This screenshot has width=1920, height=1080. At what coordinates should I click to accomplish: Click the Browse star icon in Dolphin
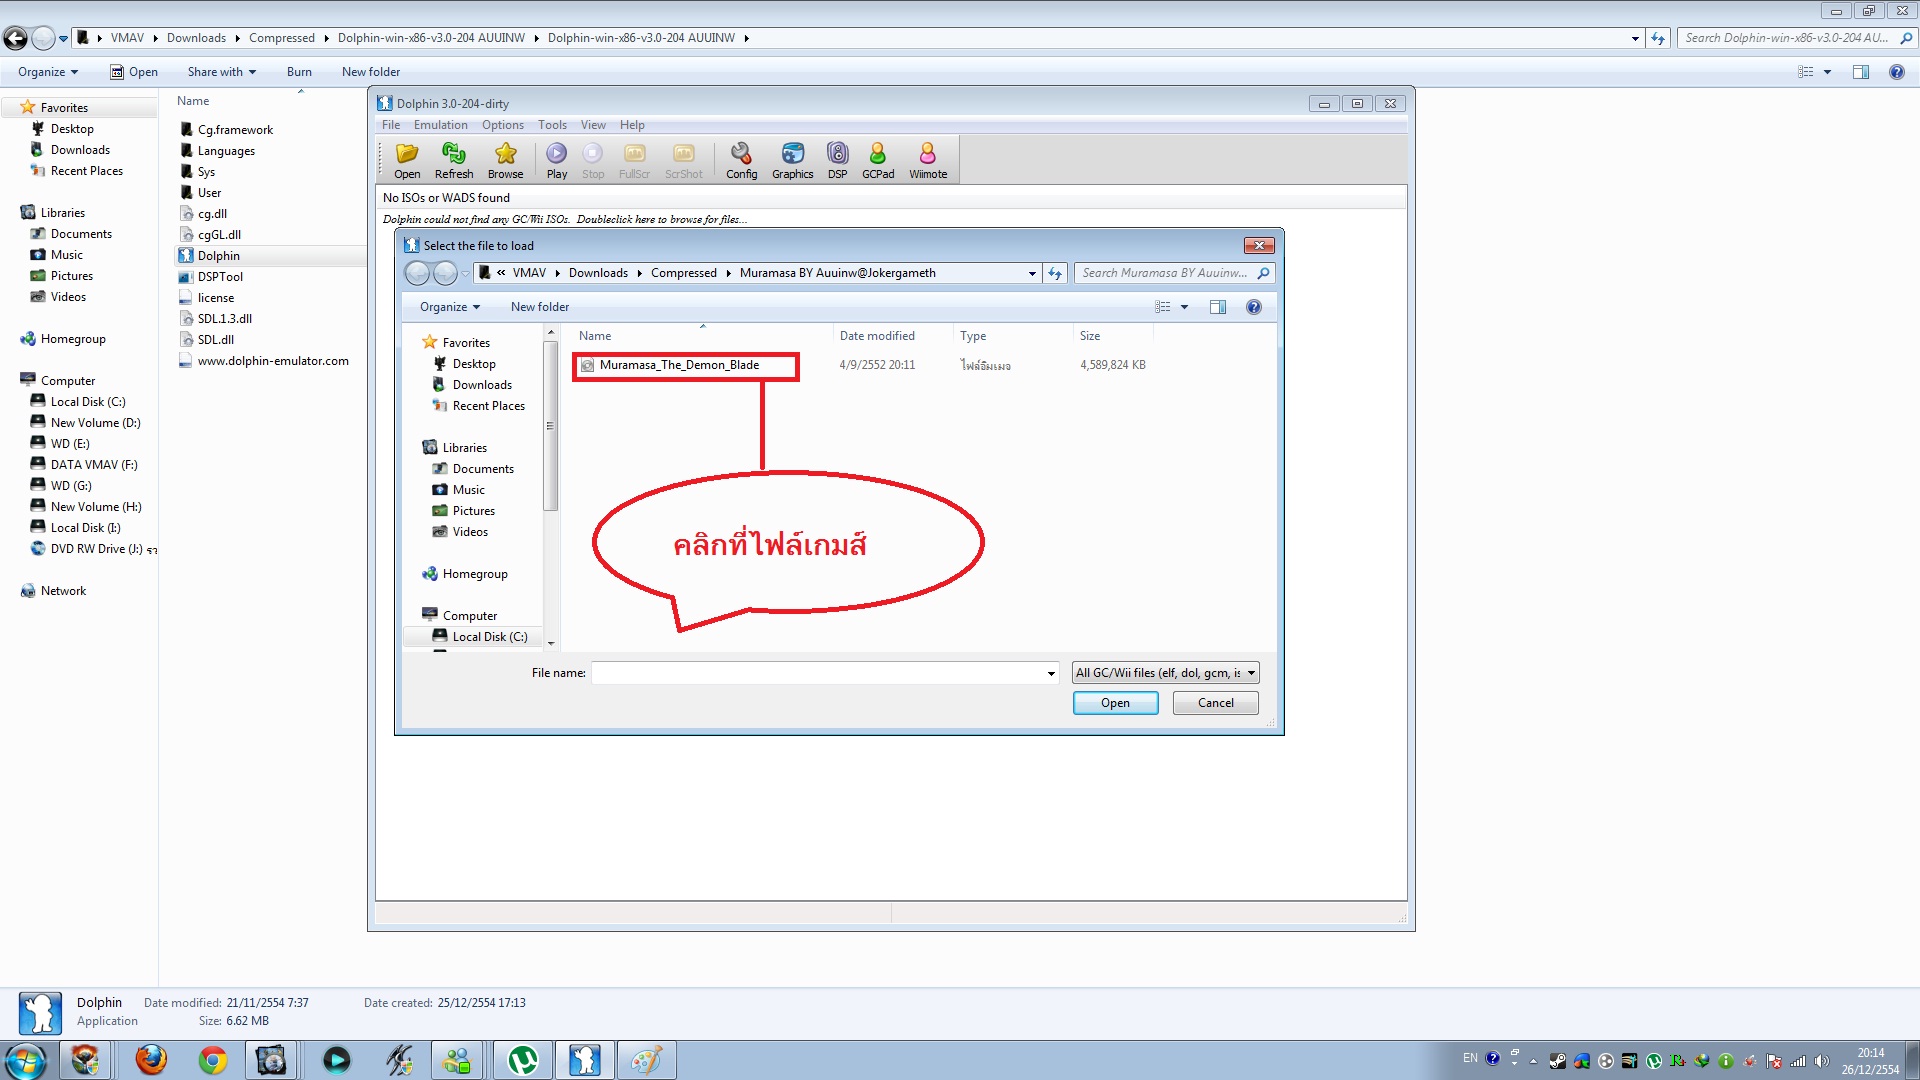pyautogui.click(x=505, y=160)
